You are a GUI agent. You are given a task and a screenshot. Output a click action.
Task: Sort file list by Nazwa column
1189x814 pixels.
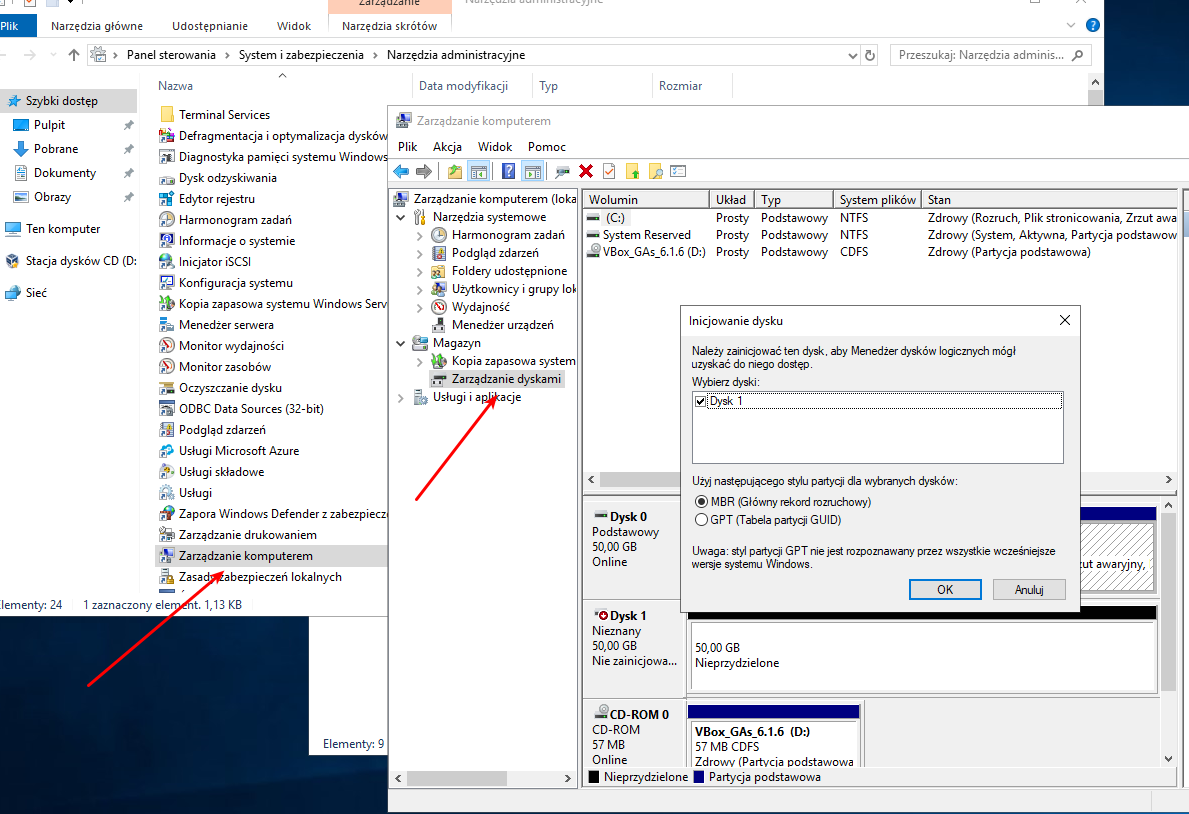coord(175,86)
